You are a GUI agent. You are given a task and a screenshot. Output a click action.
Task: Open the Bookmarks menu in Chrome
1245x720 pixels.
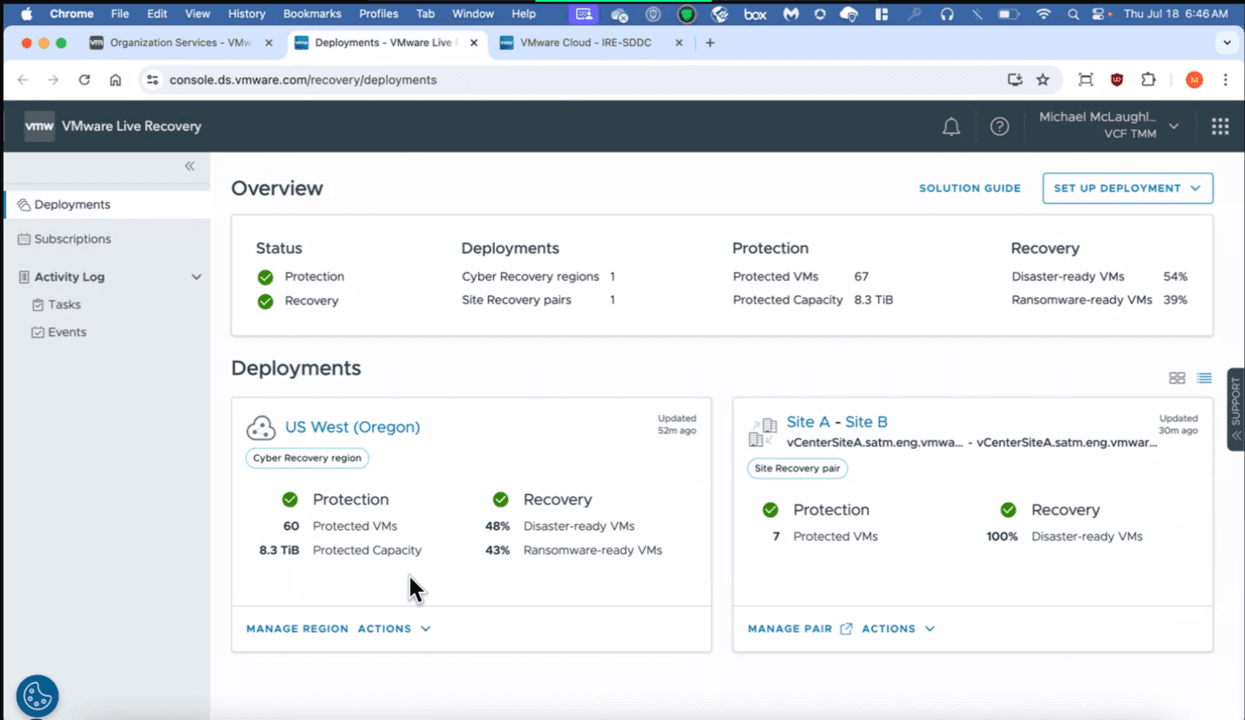tap(312, 13)
